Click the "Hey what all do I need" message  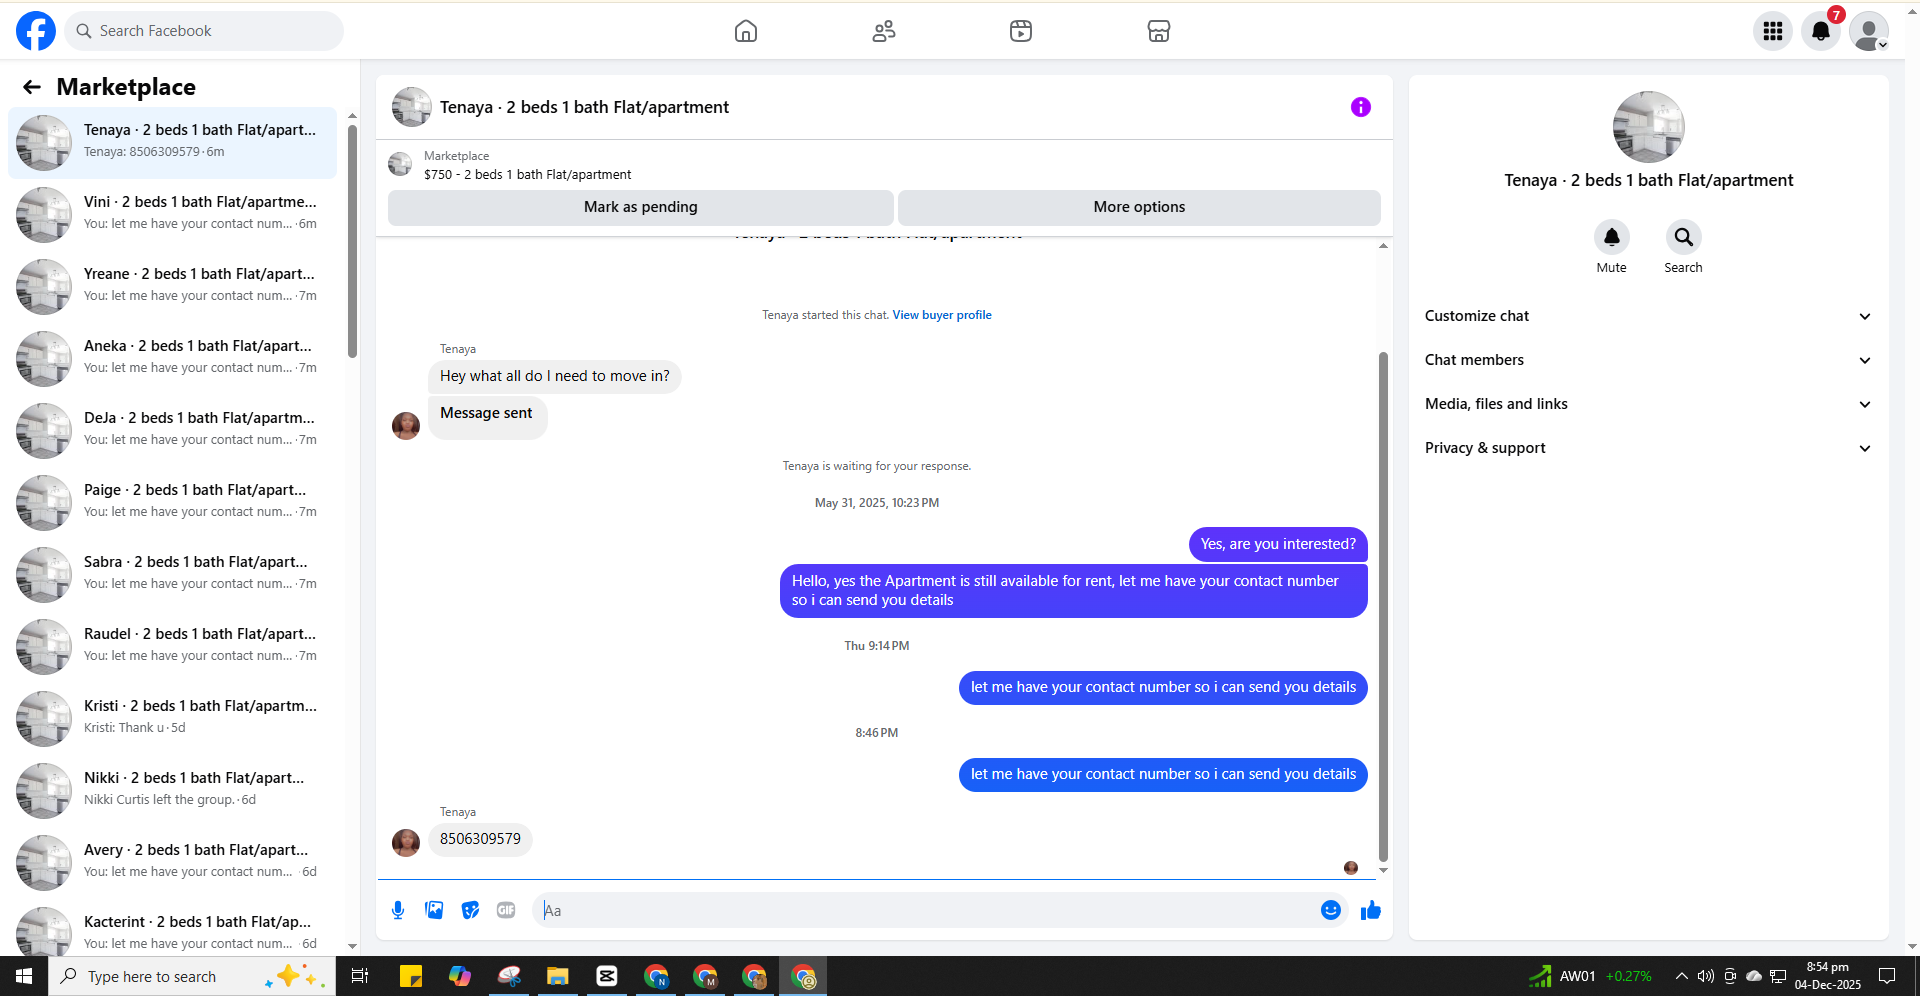[555, 376]
